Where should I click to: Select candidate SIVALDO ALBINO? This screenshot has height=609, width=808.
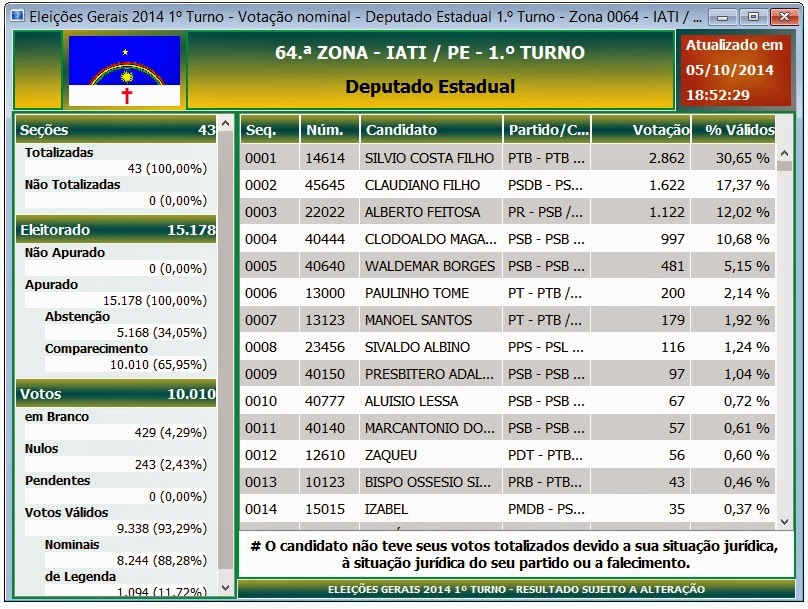508,347
